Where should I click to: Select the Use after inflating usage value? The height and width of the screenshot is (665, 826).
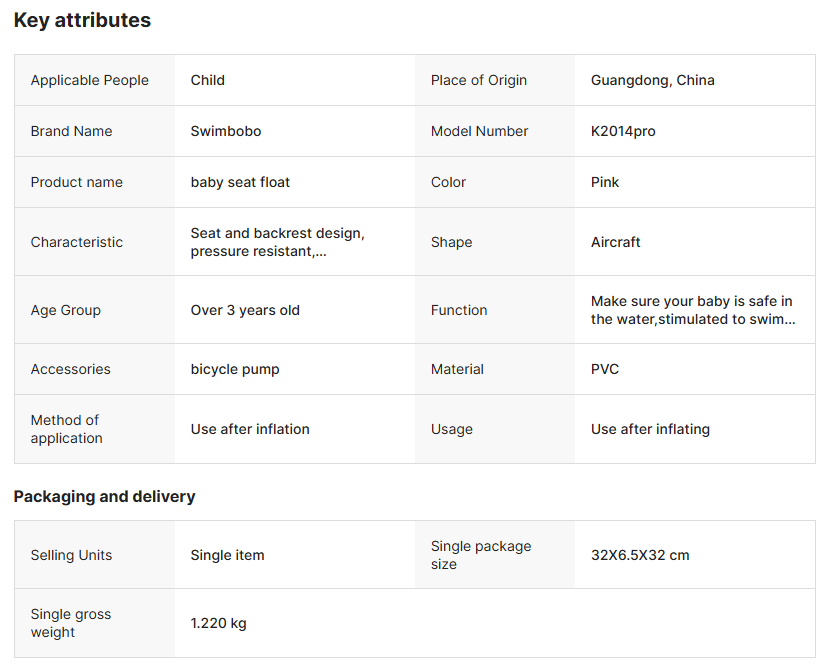650,429
